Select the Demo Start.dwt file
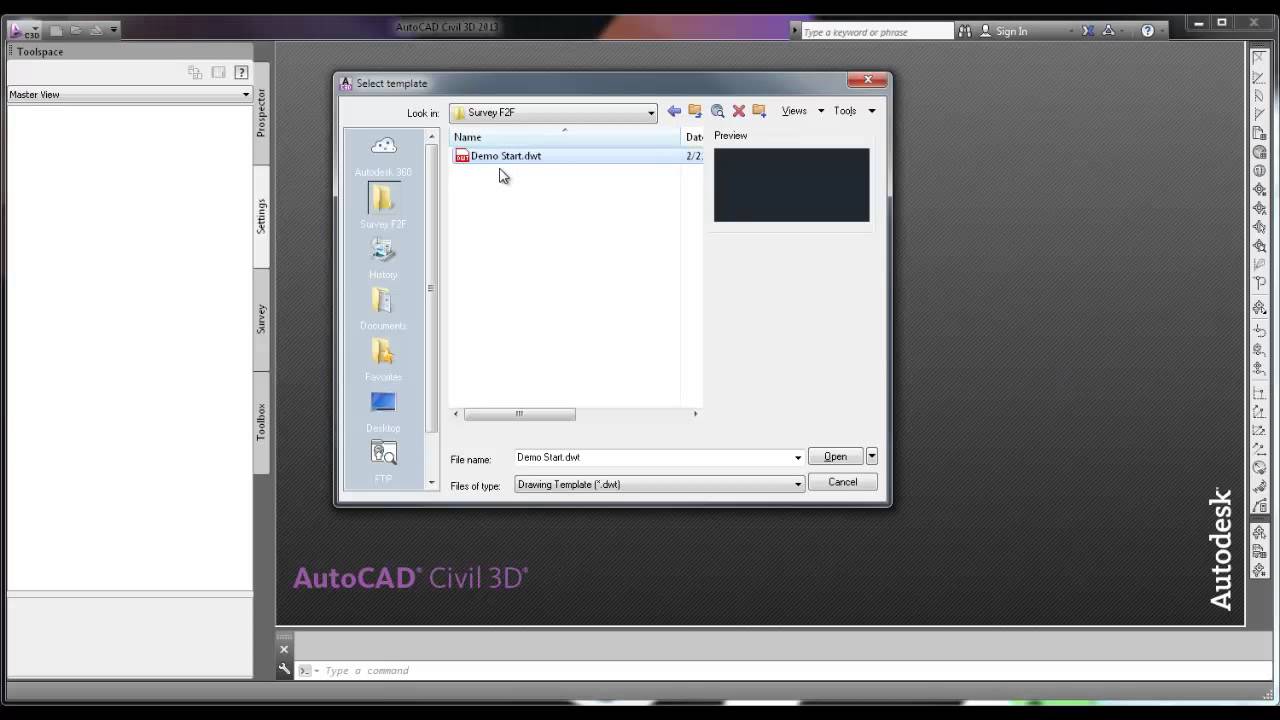The height and width of the screenshot is (720, 1280). point(505,156)
